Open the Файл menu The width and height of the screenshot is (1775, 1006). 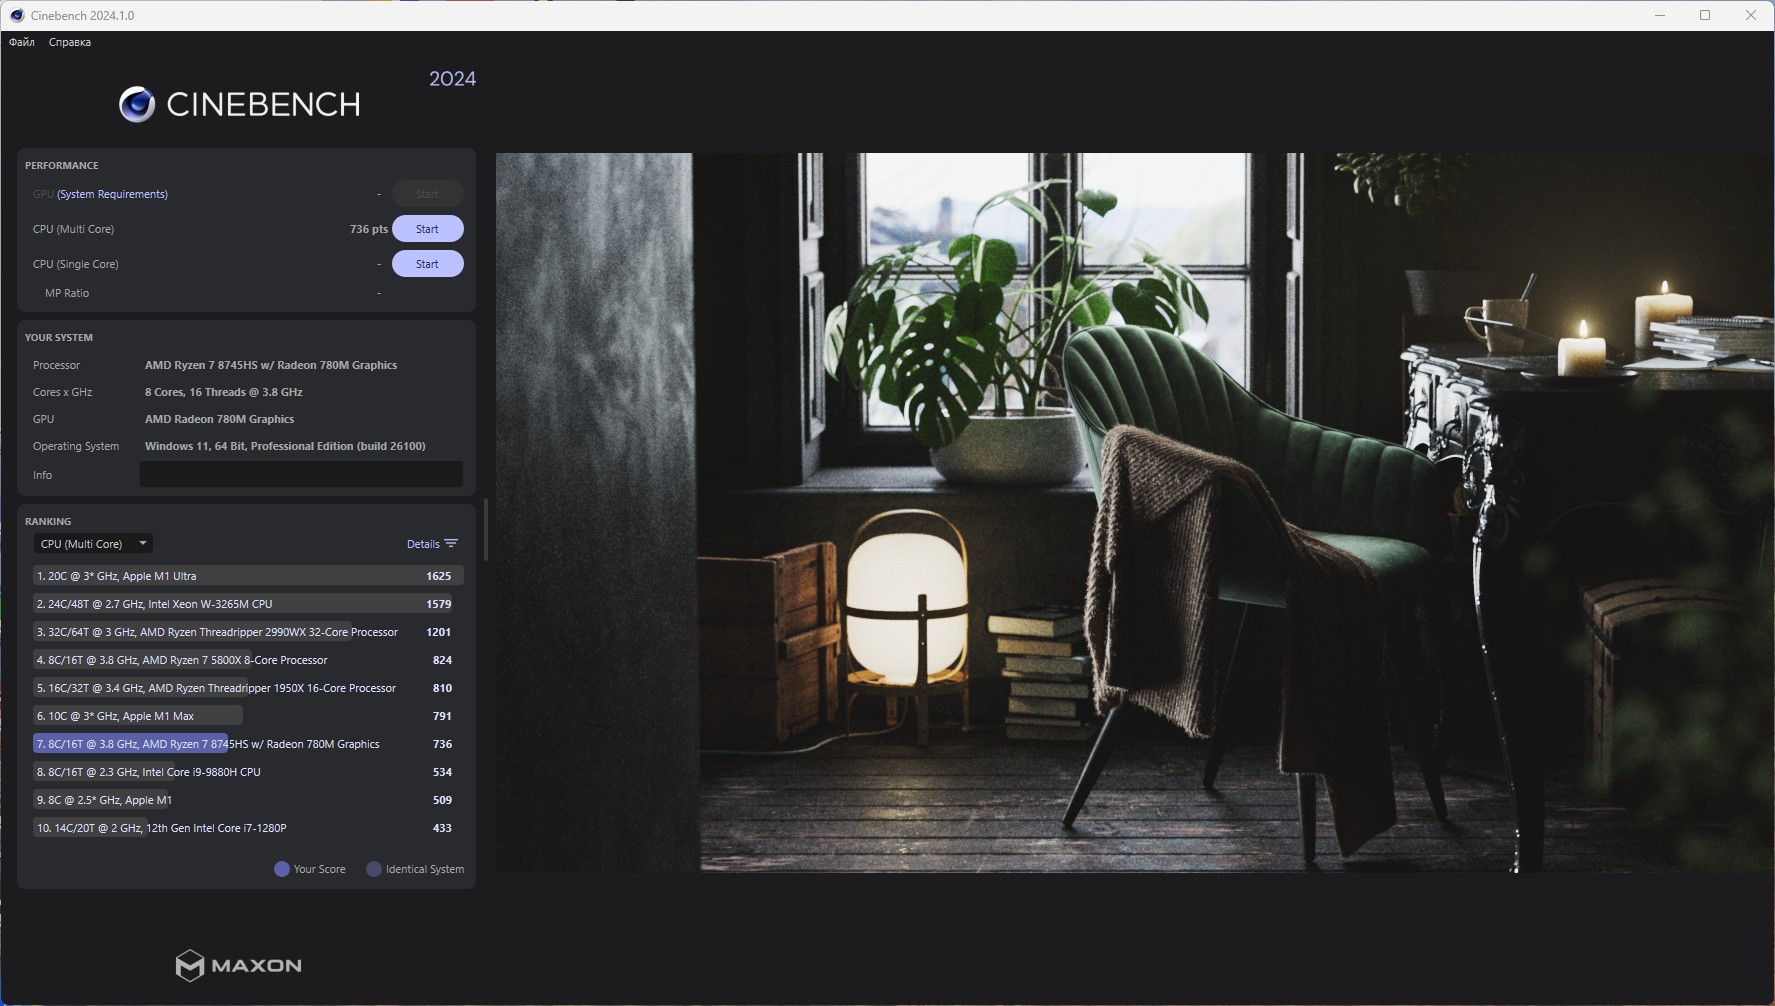coord(22,42)
